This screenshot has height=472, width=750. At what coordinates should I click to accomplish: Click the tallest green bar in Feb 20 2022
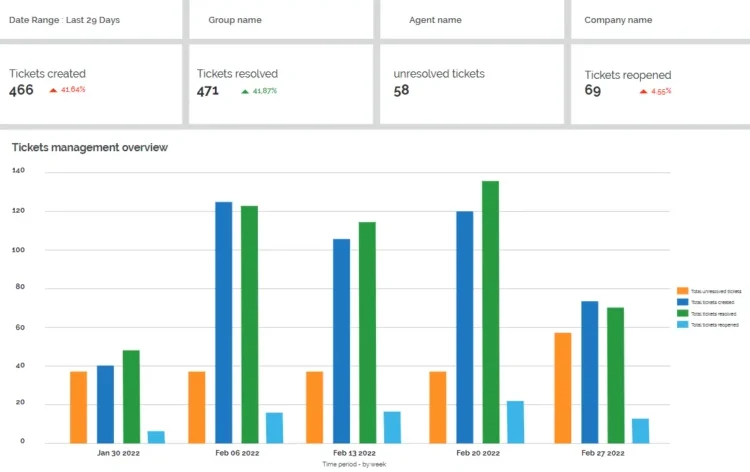tap(490, 312)
